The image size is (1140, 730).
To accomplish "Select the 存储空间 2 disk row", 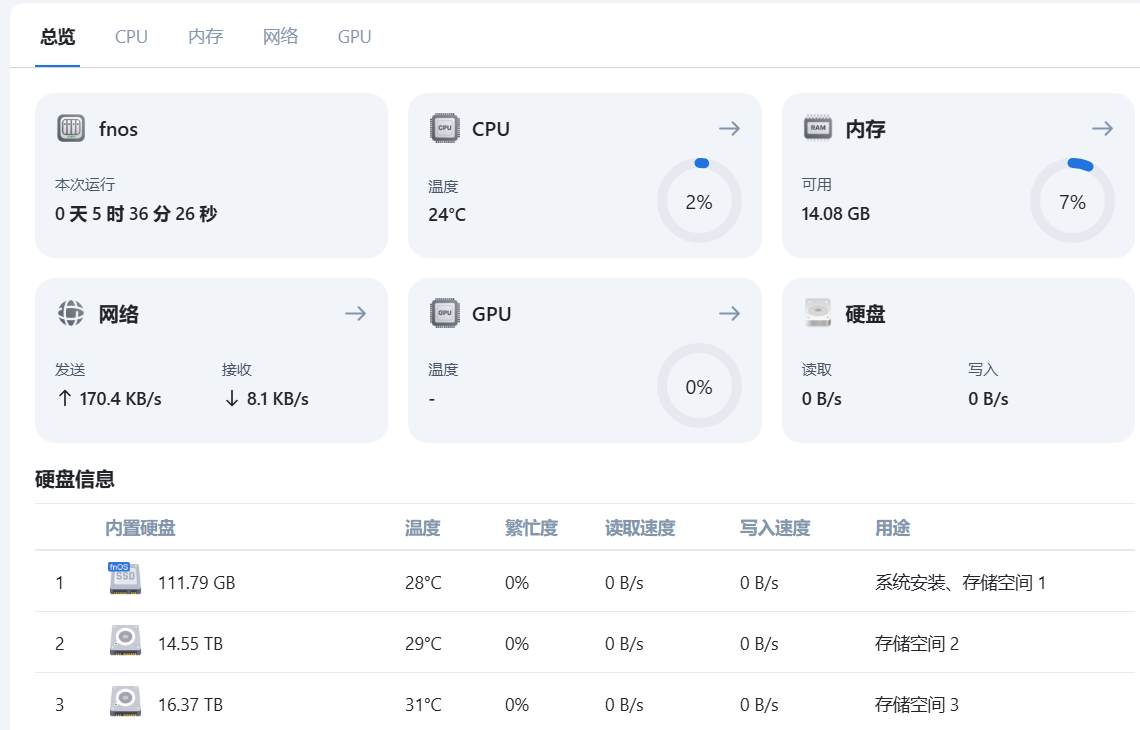I will (x=500, y=642).
